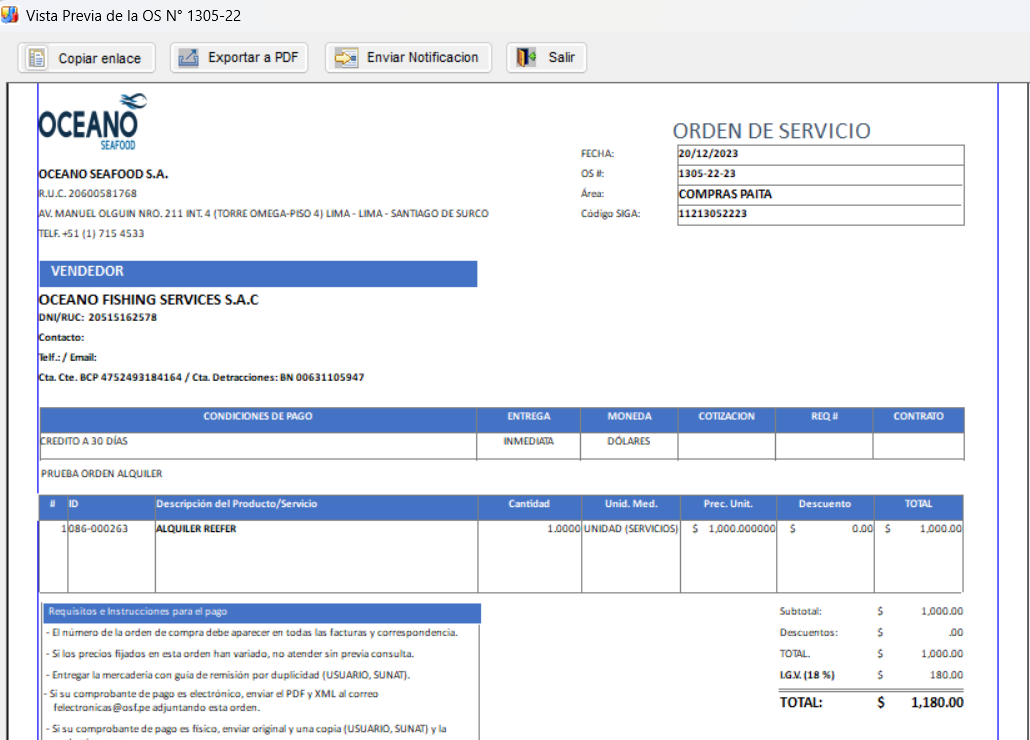Viewport: 1030px width, 740px height.
Task: Click the Oceano Seafood logo
Action: pos(92,122)
